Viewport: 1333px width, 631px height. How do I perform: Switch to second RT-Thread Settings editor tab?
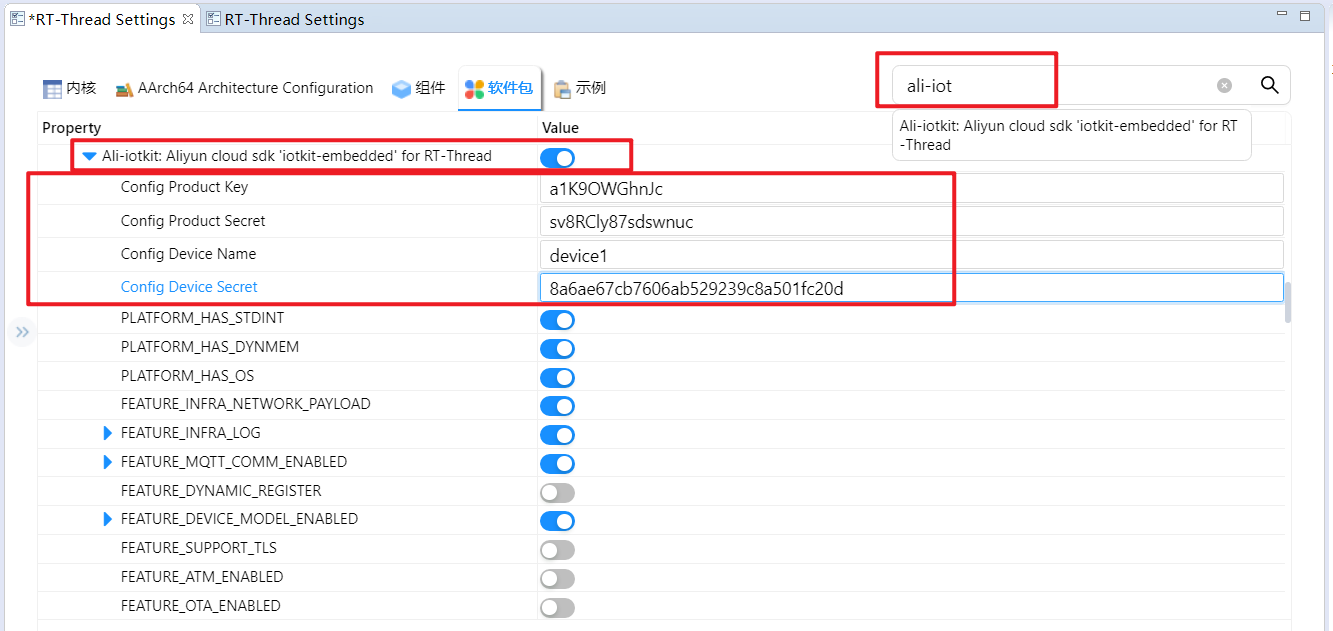[285, 19]
